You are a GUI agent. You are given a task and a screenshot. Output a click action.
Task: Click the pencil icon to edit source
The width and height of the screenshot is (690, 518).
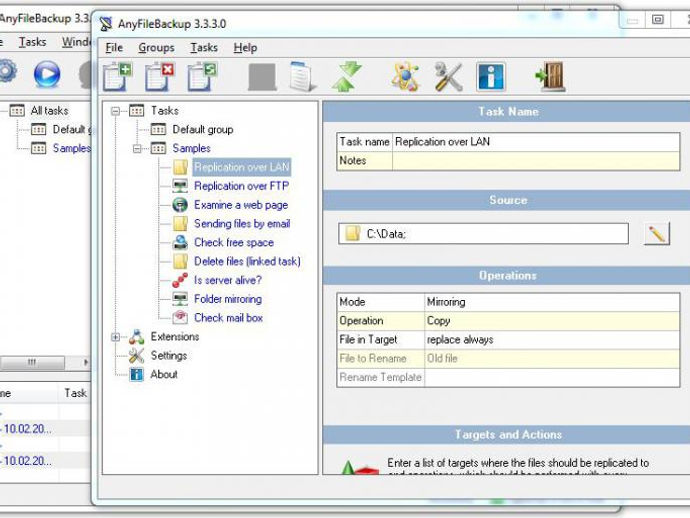point(657,233)
